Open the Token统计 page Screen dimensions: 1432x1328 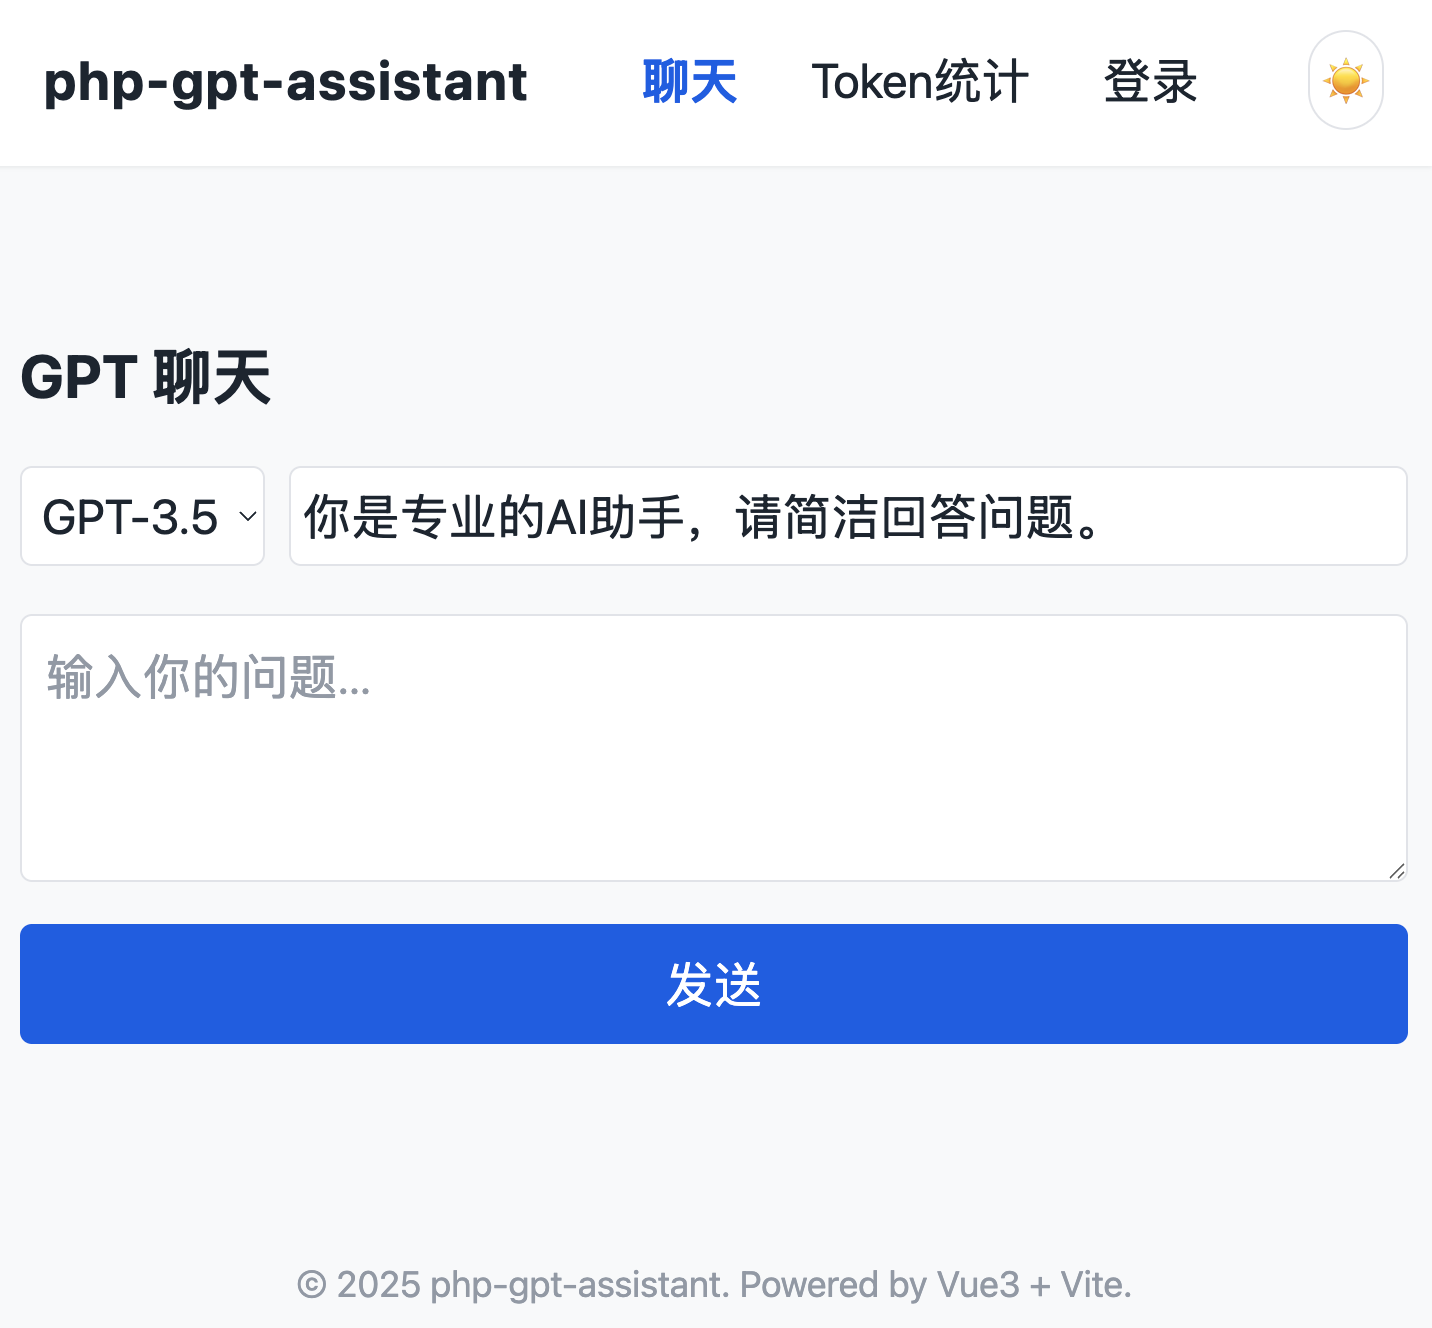(919, 82)
